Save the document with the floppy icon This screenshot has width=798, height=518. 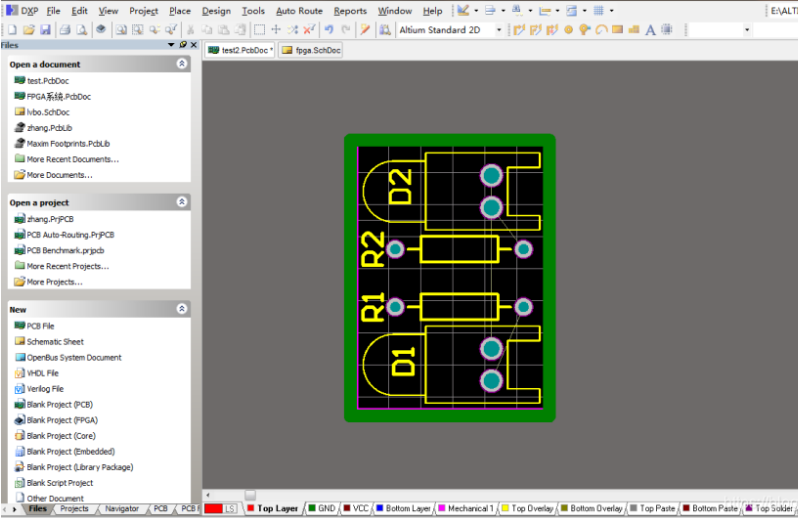point(45,30)
